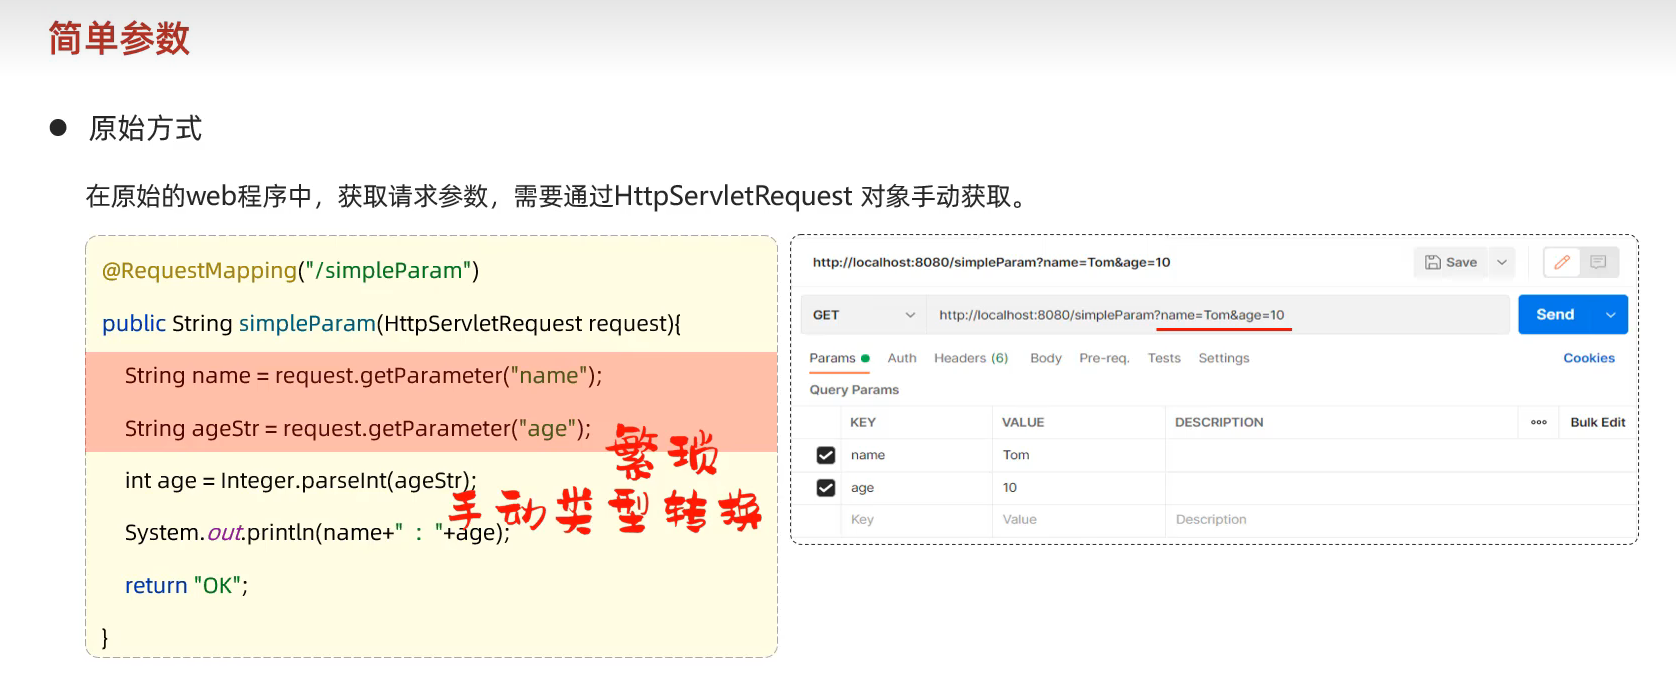Expand the Send button dropdown arrow
Screen dimensions: 1676x678
pyautogui.click(x=1610, y=315)
